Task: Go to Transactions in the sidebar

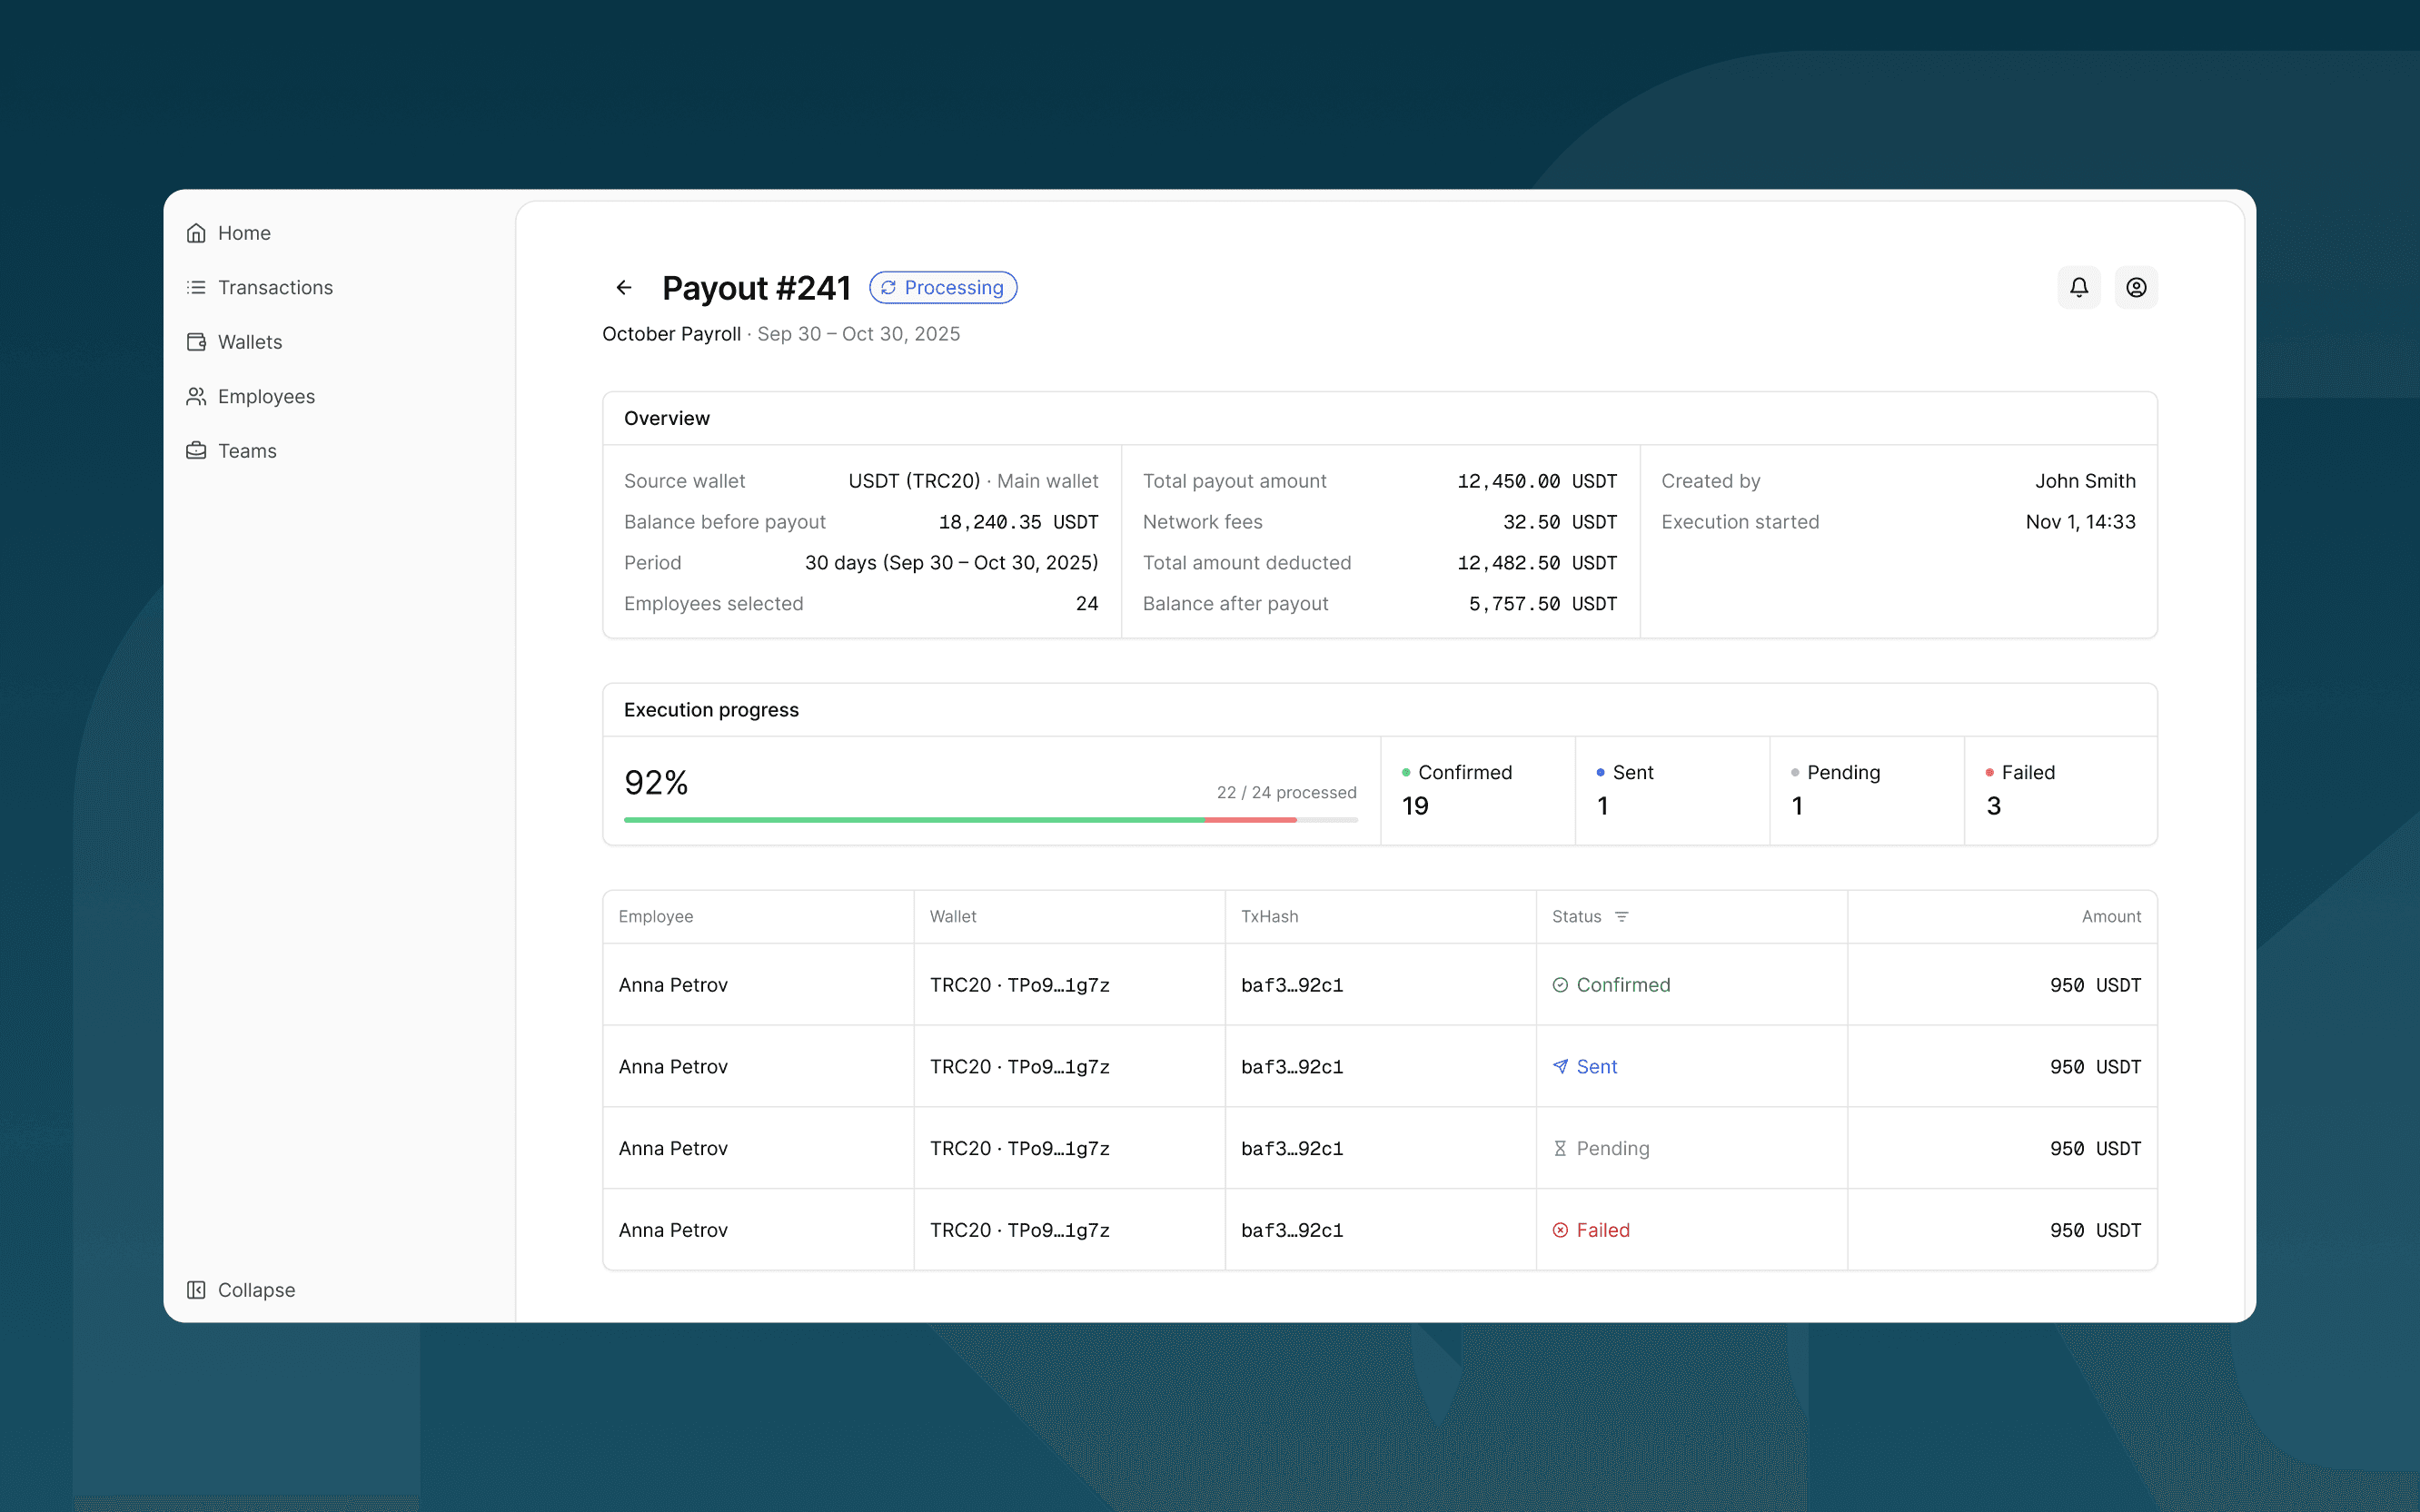Action: tap(275, 288)
